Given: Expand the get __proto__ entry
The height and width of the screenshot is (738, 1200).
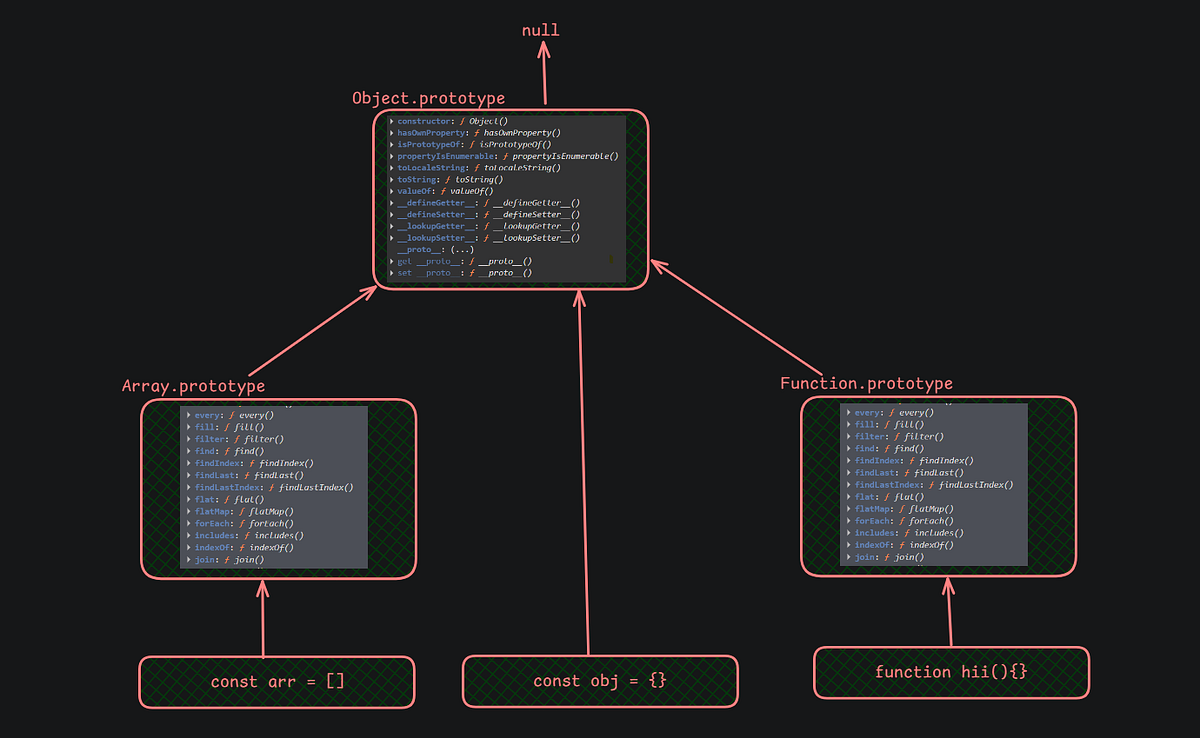Looking at the screenshot, I should [391, 261].
